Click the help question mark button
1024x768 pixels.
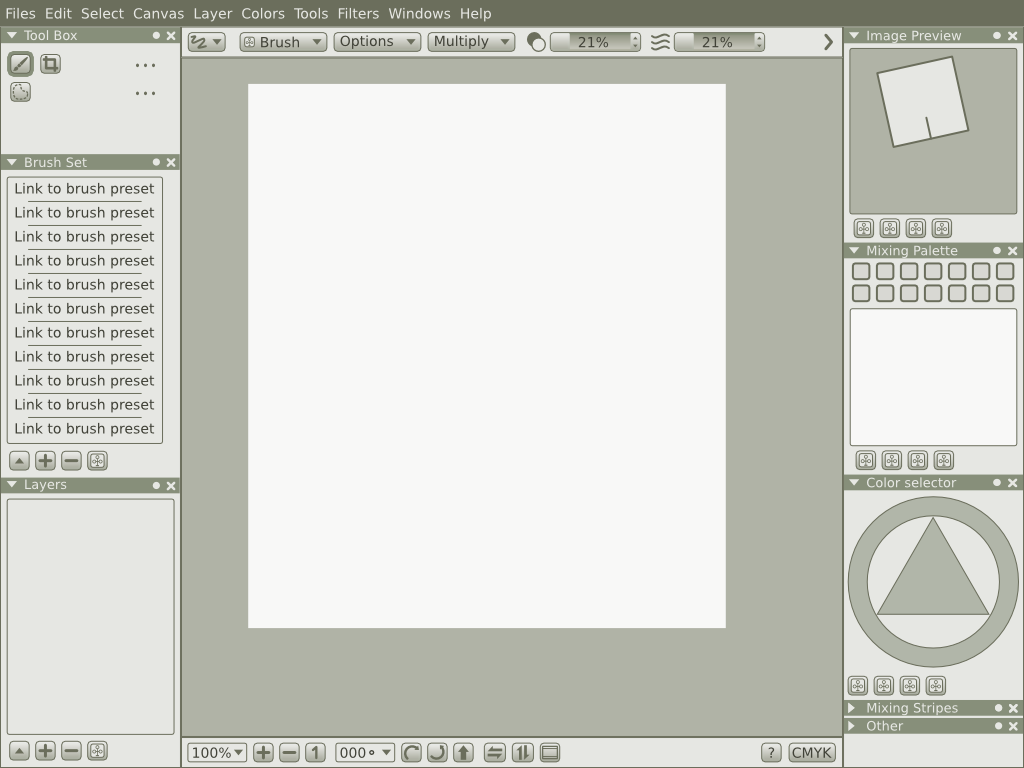[771, 753]
